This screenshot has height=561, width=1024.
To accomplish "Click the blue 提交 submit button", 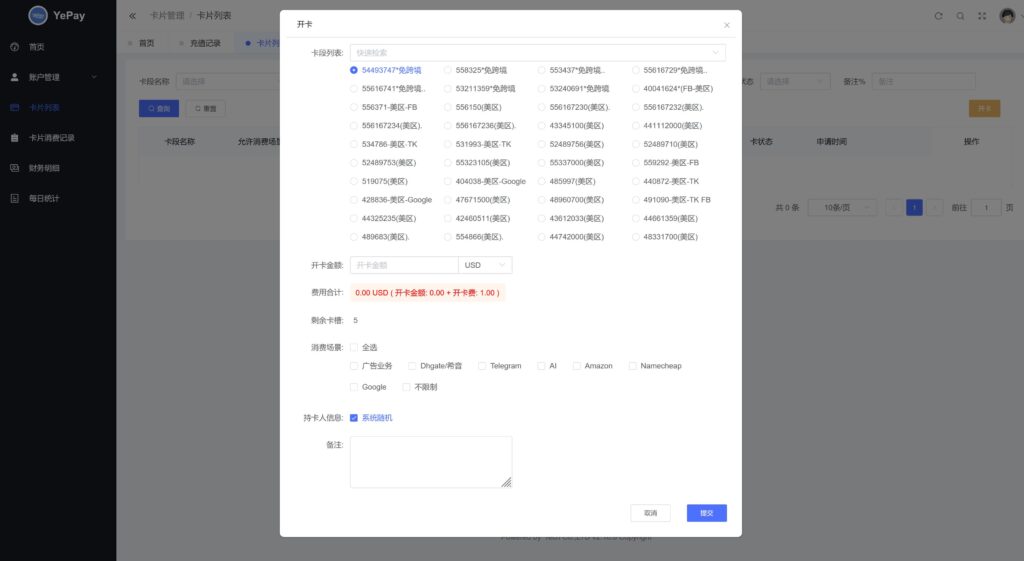I will pyautogui.click(x=706, y=513).
